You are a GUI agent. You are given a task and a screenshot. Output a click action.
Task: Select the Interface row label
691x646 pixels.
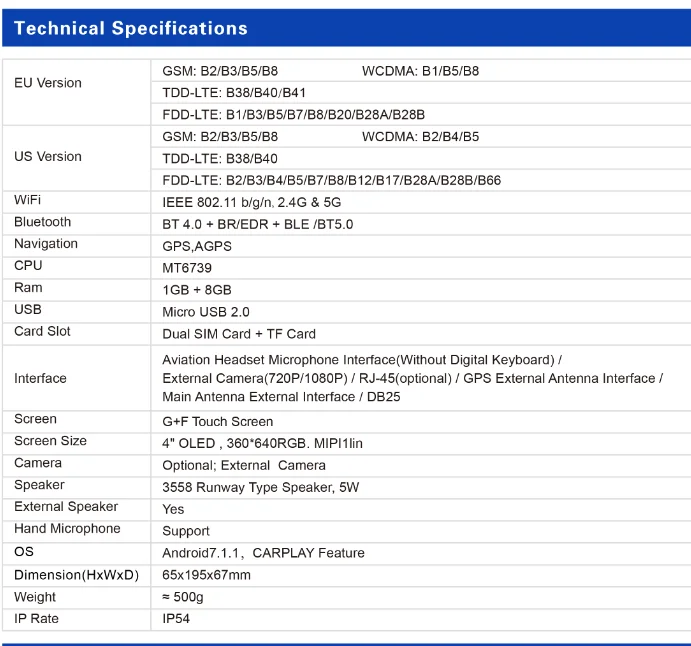pos(40,379)
